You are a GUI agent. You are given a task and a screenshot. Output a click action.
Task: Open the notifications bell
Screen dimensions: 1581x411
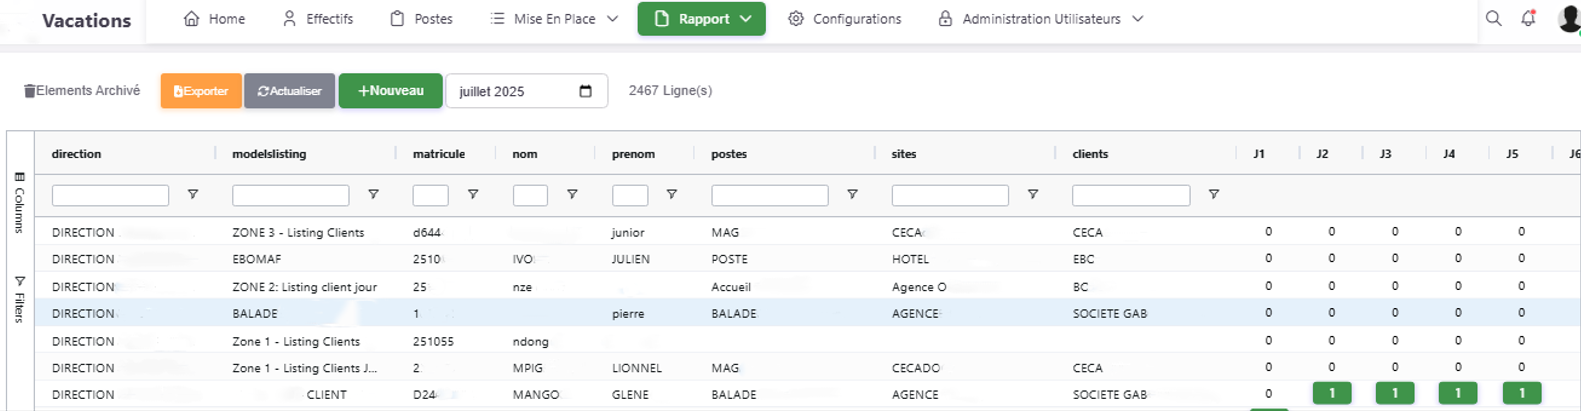click(1528, 18)
